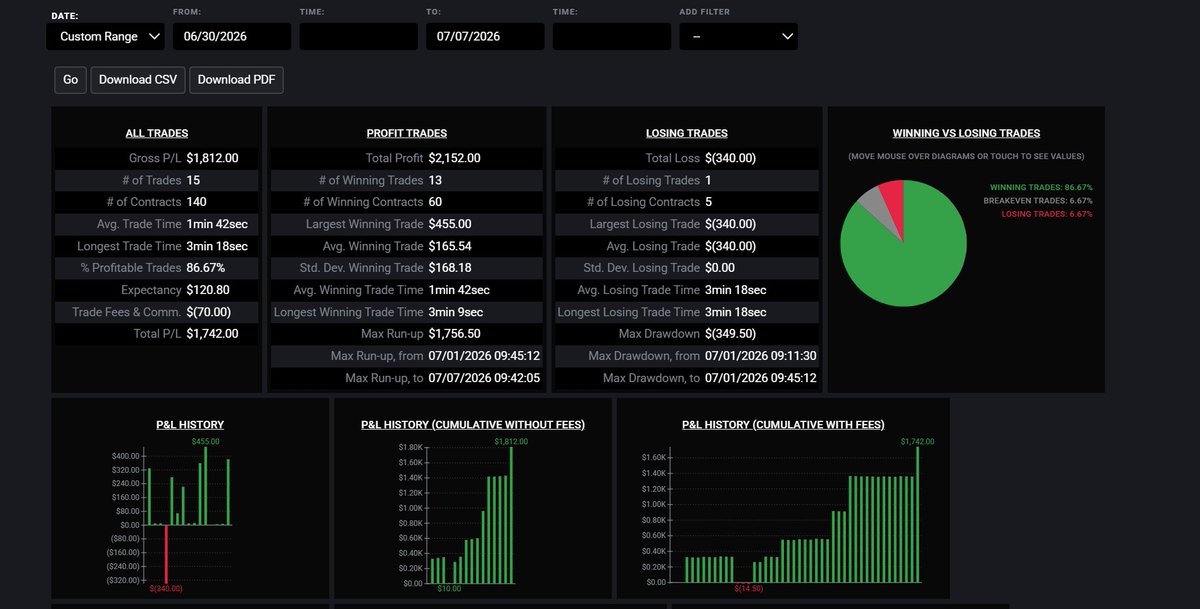Click Avg. Winning Trade value $165.54

point(450,246)
